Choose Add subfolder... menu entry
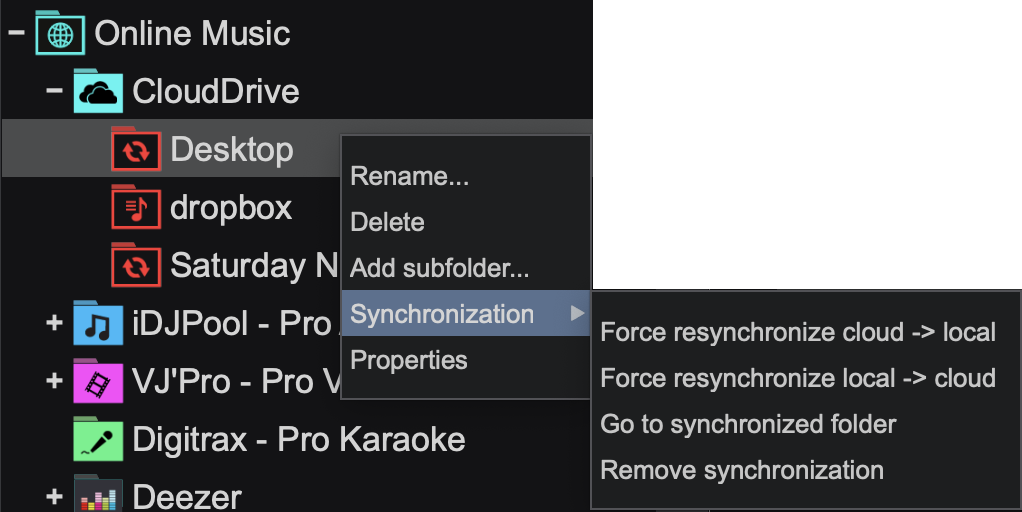This screenshot has width=1022, height=512. [440, 268]
